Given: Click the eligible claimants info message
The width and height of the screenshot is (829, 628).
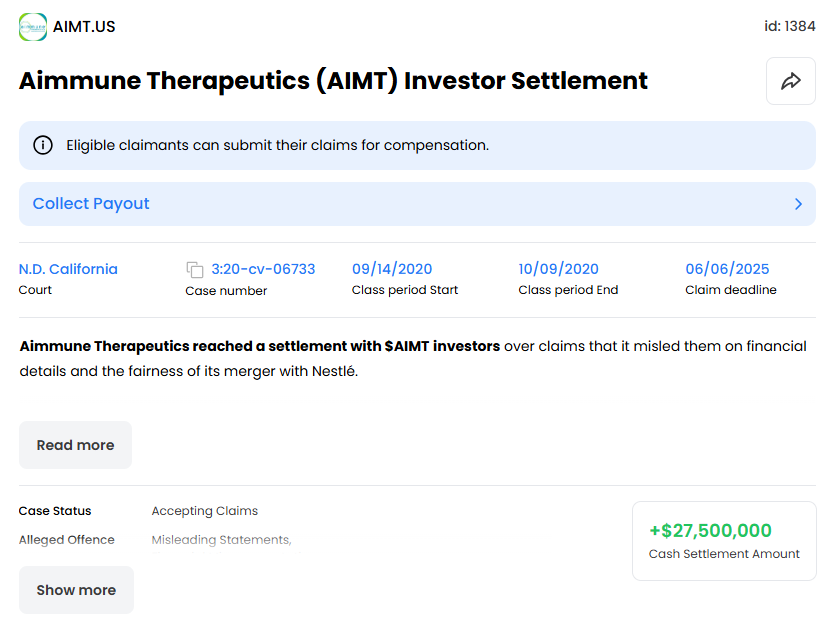Looking at the screenshot, I should [x=278, y=145].
